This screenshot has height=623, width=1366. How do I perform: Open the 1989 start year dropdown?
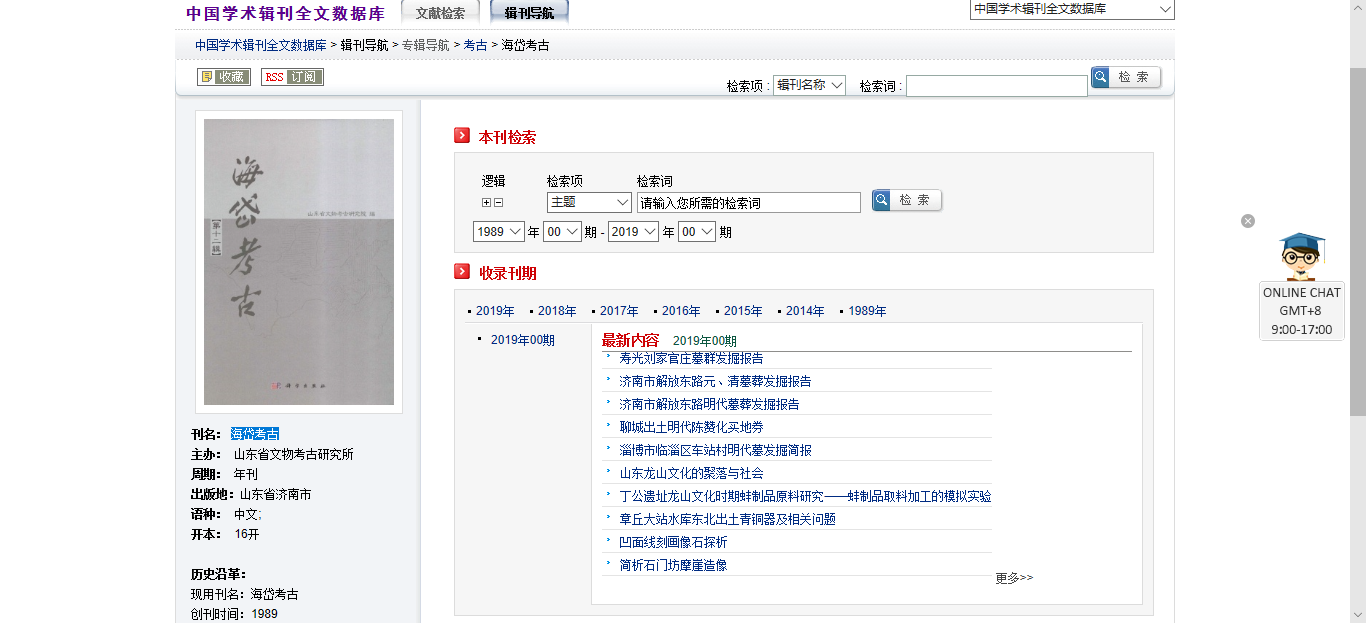coord(499,231)
